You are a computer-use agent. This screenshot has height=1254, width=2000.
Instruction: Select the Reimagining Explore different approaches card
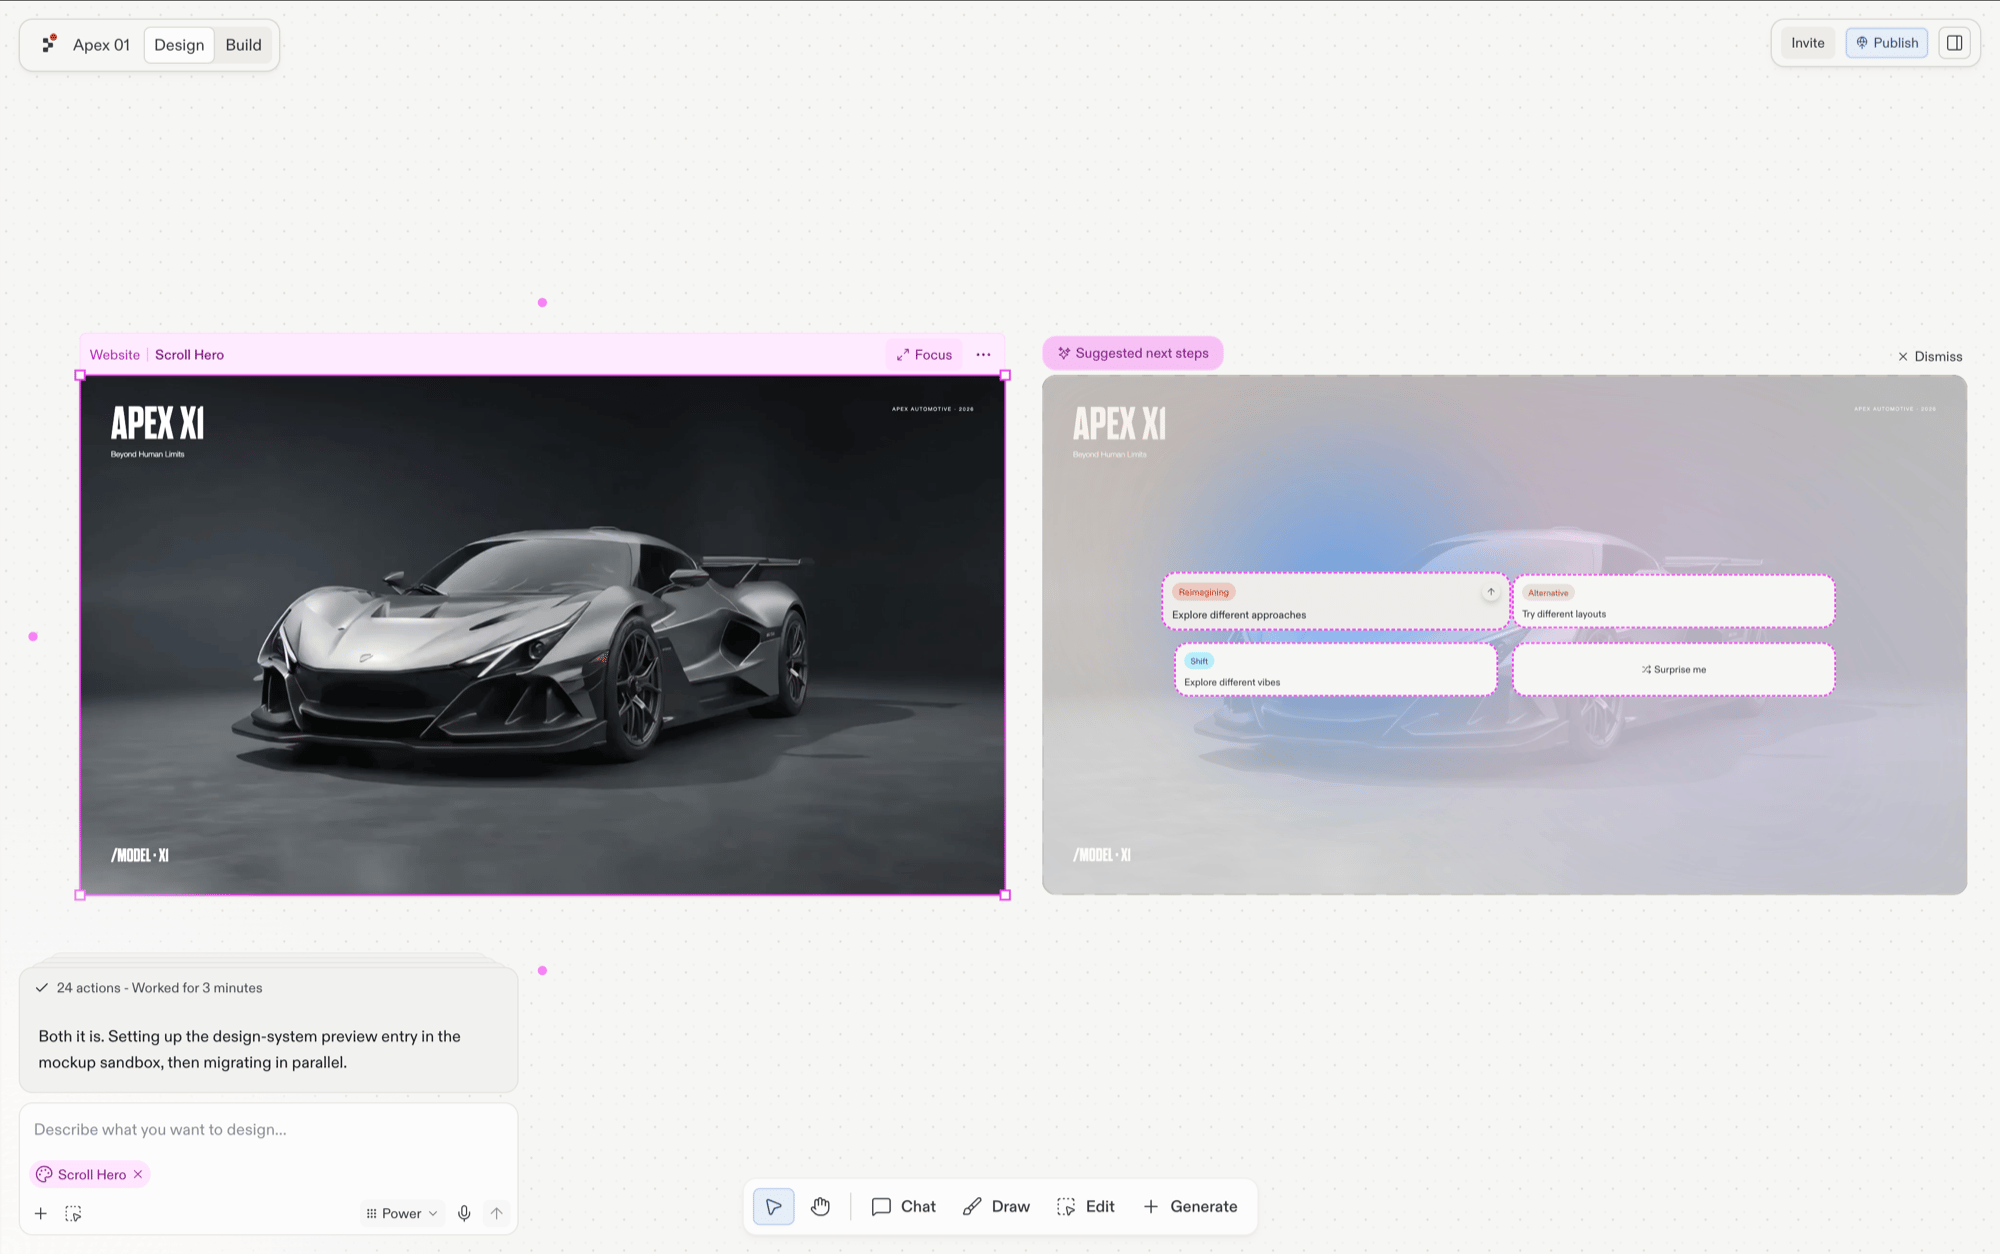pyautogui.click(x=1335, y=602)
